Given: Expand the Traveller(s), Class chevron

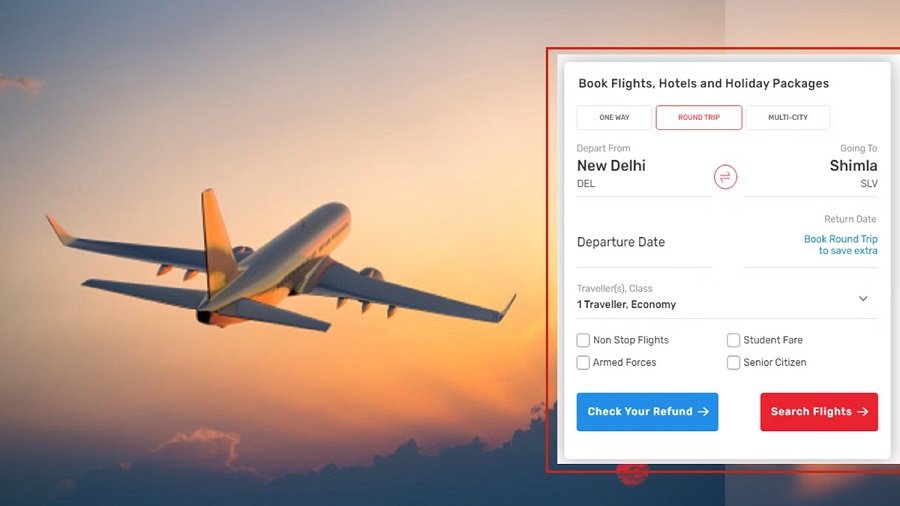Looking at the screenshot, I should 863,298.
